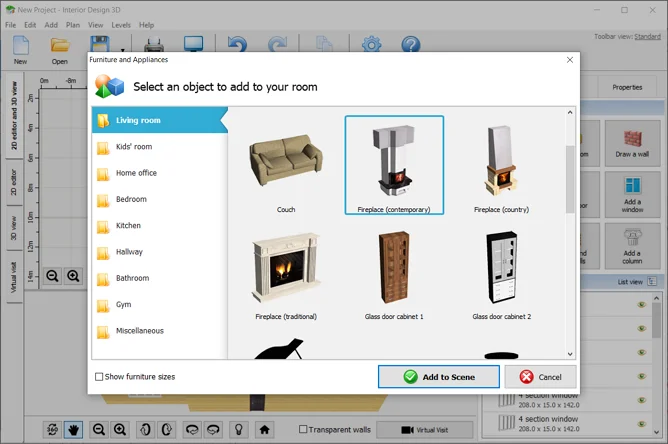Open the Kids' room category
Viewport: 668px width, 444px height.
pos(159,147)
